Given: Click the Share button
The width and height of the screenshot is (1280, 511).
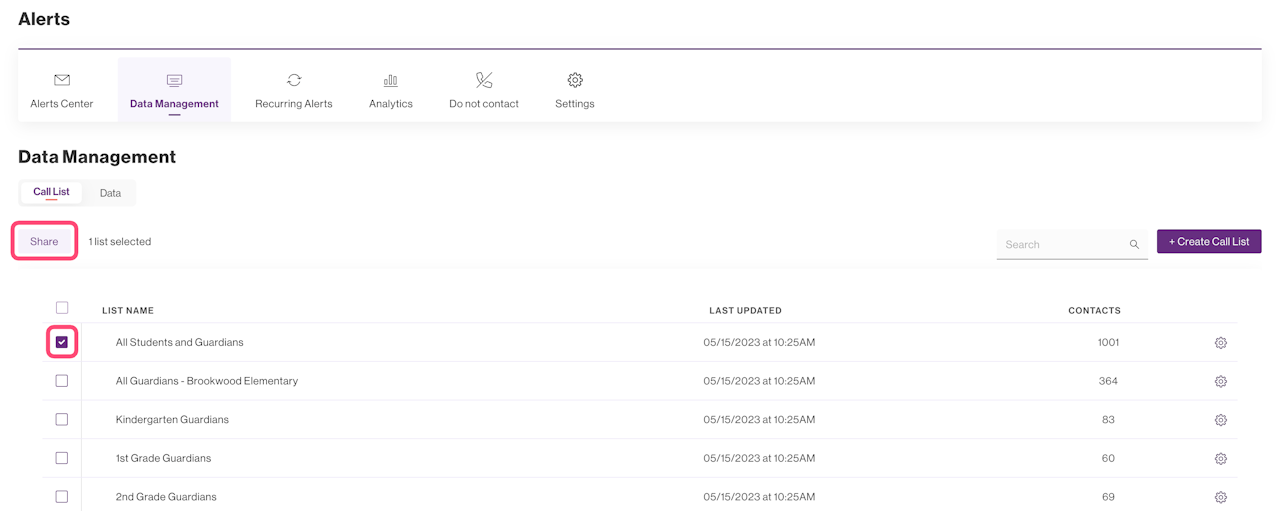Looking at the screenshot, I should (44, 242).
